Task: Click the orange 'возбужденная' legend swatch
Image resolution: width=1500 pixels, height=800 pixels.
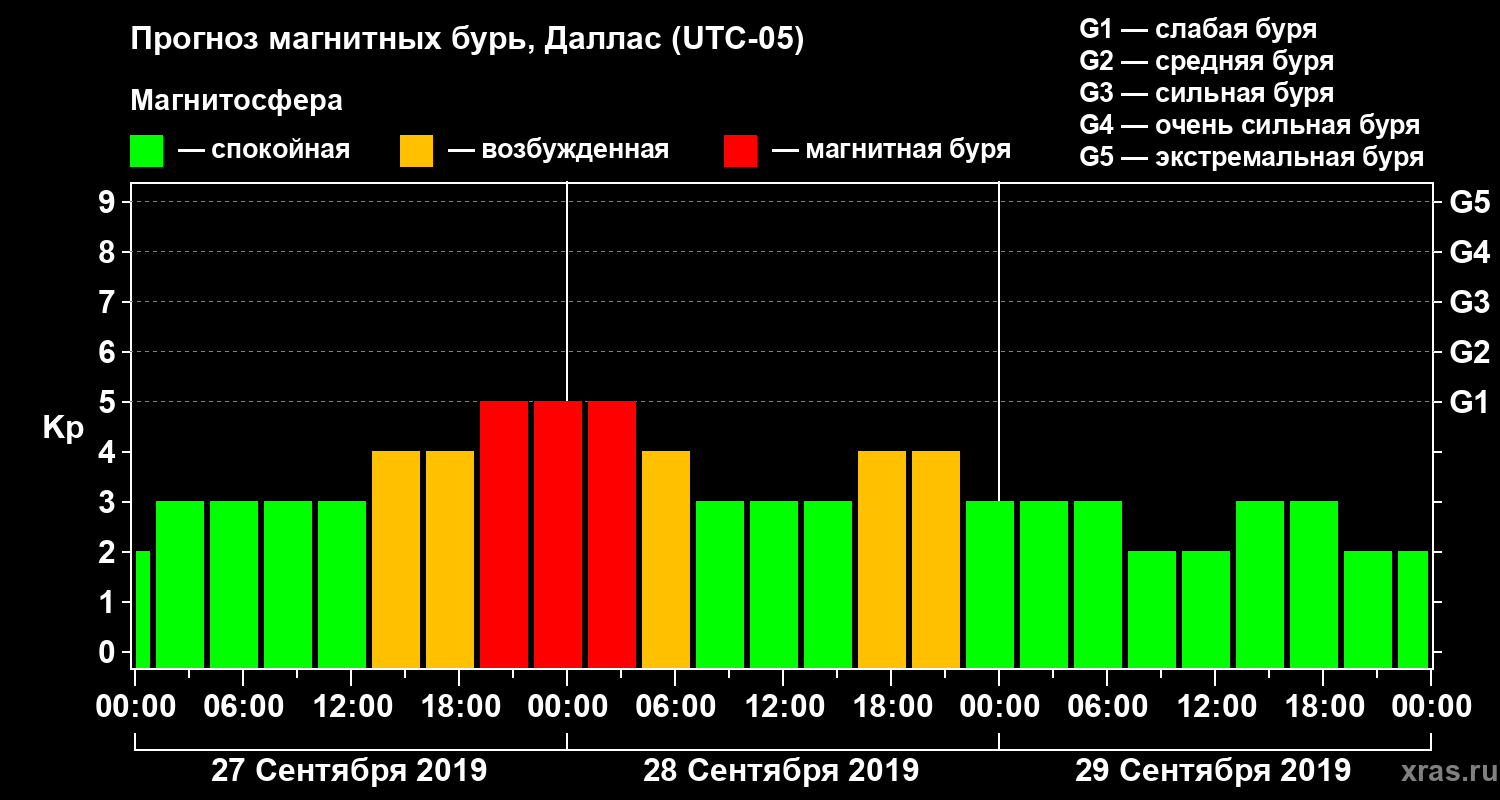Action: [417, 151]
